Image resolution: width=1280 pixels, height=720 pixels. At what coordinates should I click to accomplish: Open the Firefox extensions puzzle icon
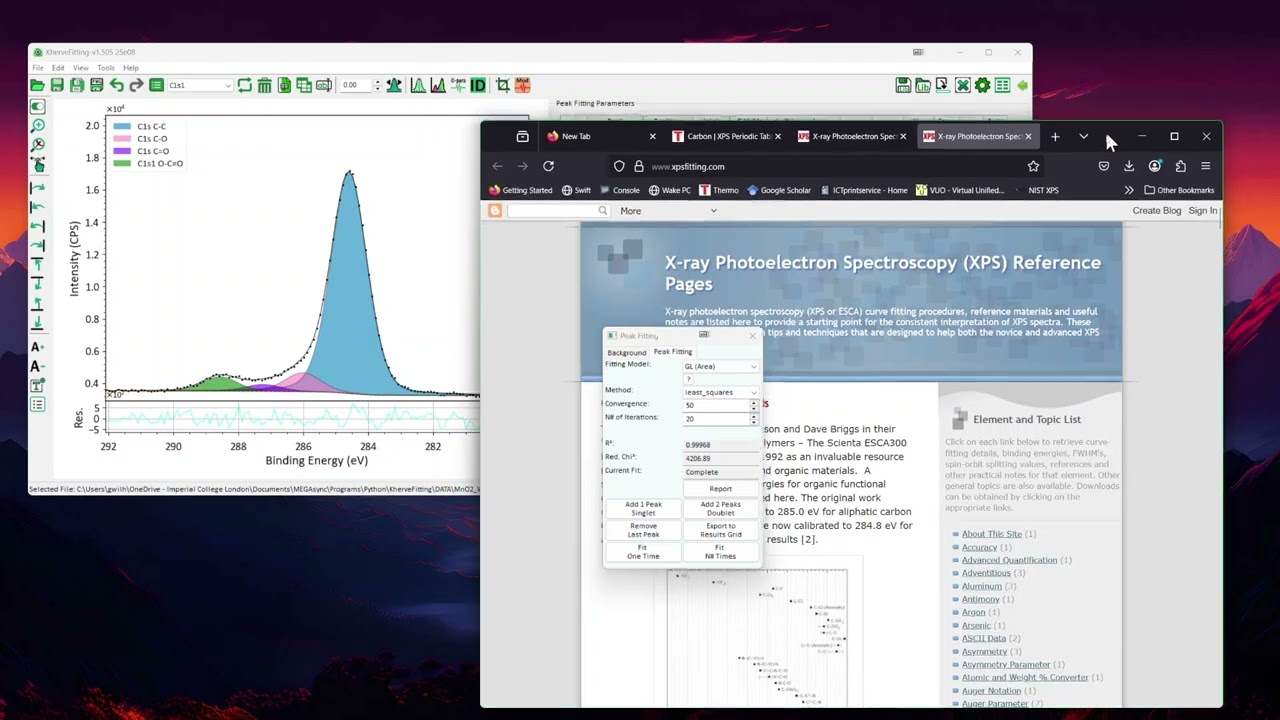point(1180,167)
